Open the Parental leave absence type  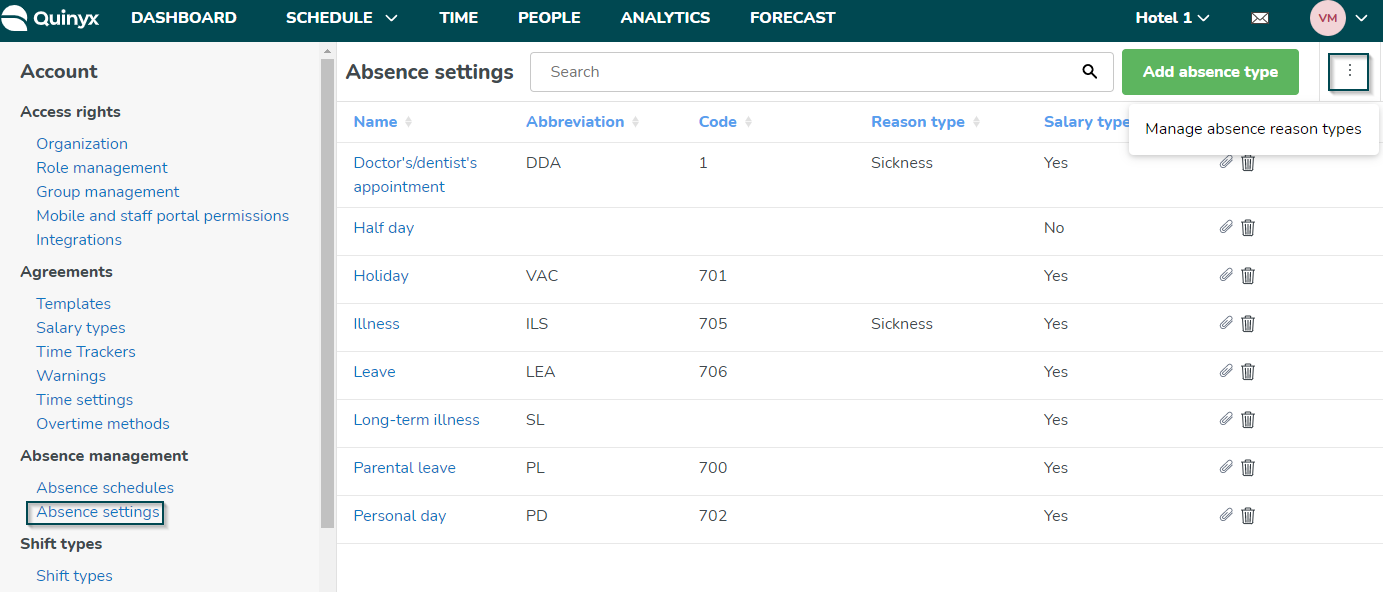(x=405, y=468)
